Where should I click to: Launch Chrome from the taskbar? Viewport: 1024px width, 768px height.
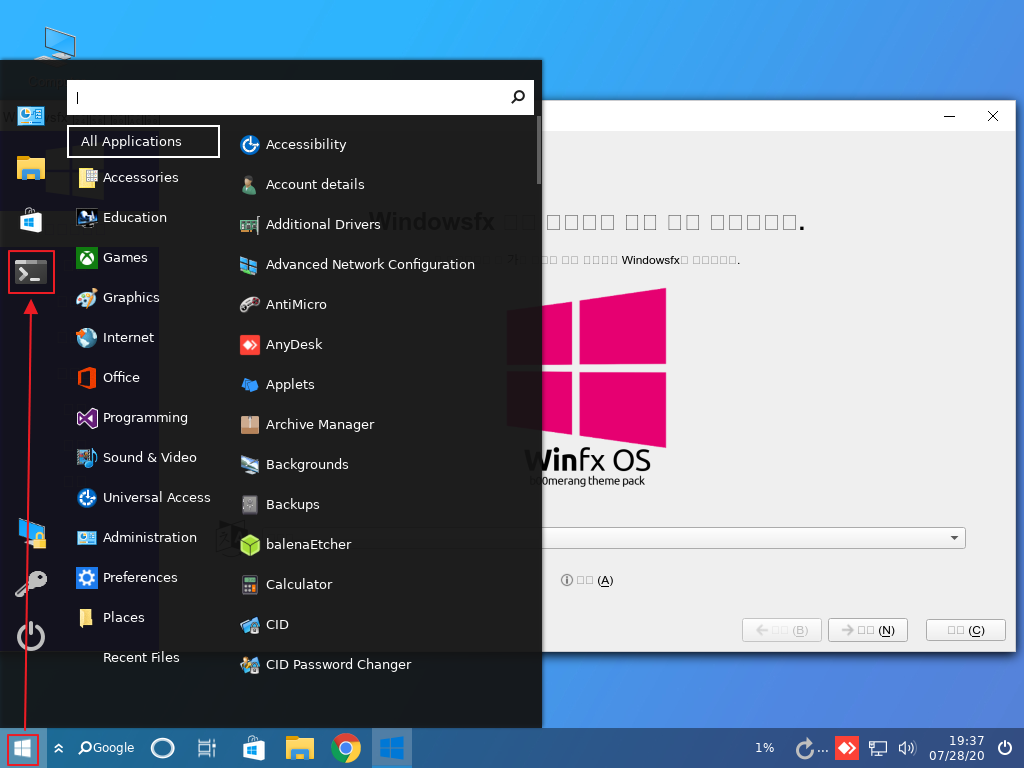346,748
